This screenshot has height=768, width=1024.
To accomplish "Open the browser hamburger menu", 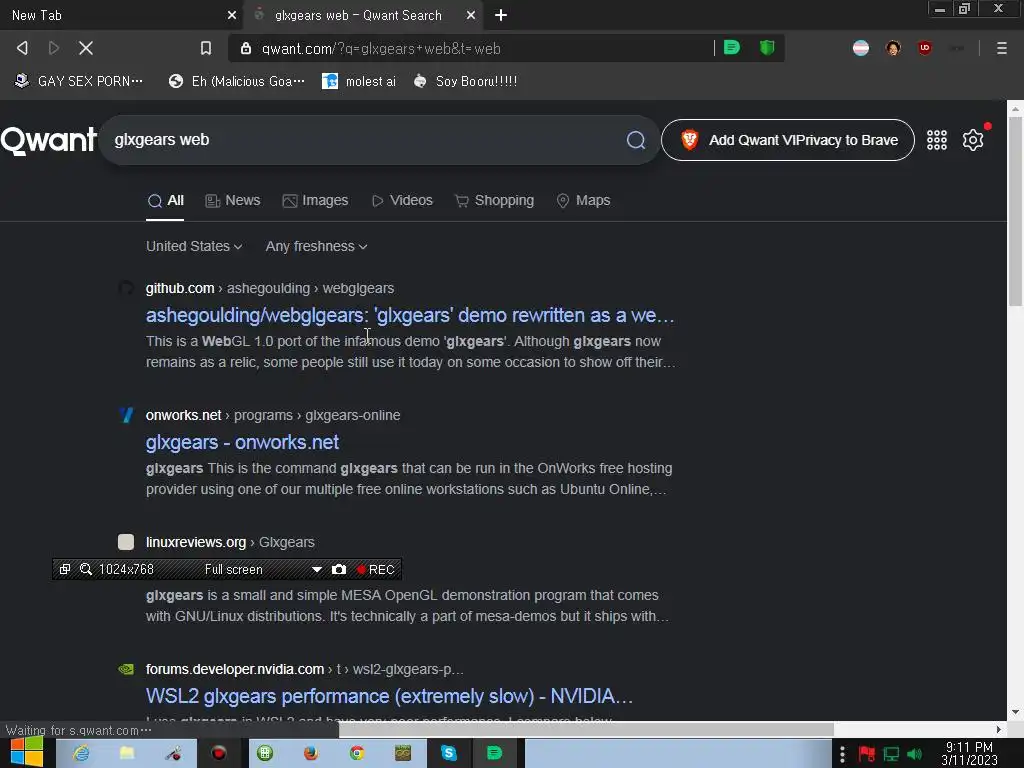I will (x=1001, y=48).
